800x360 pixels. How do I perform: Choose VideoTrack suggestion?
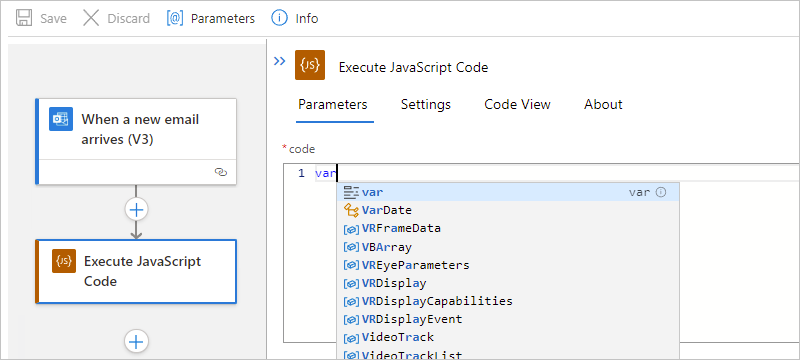pos(508,337)
